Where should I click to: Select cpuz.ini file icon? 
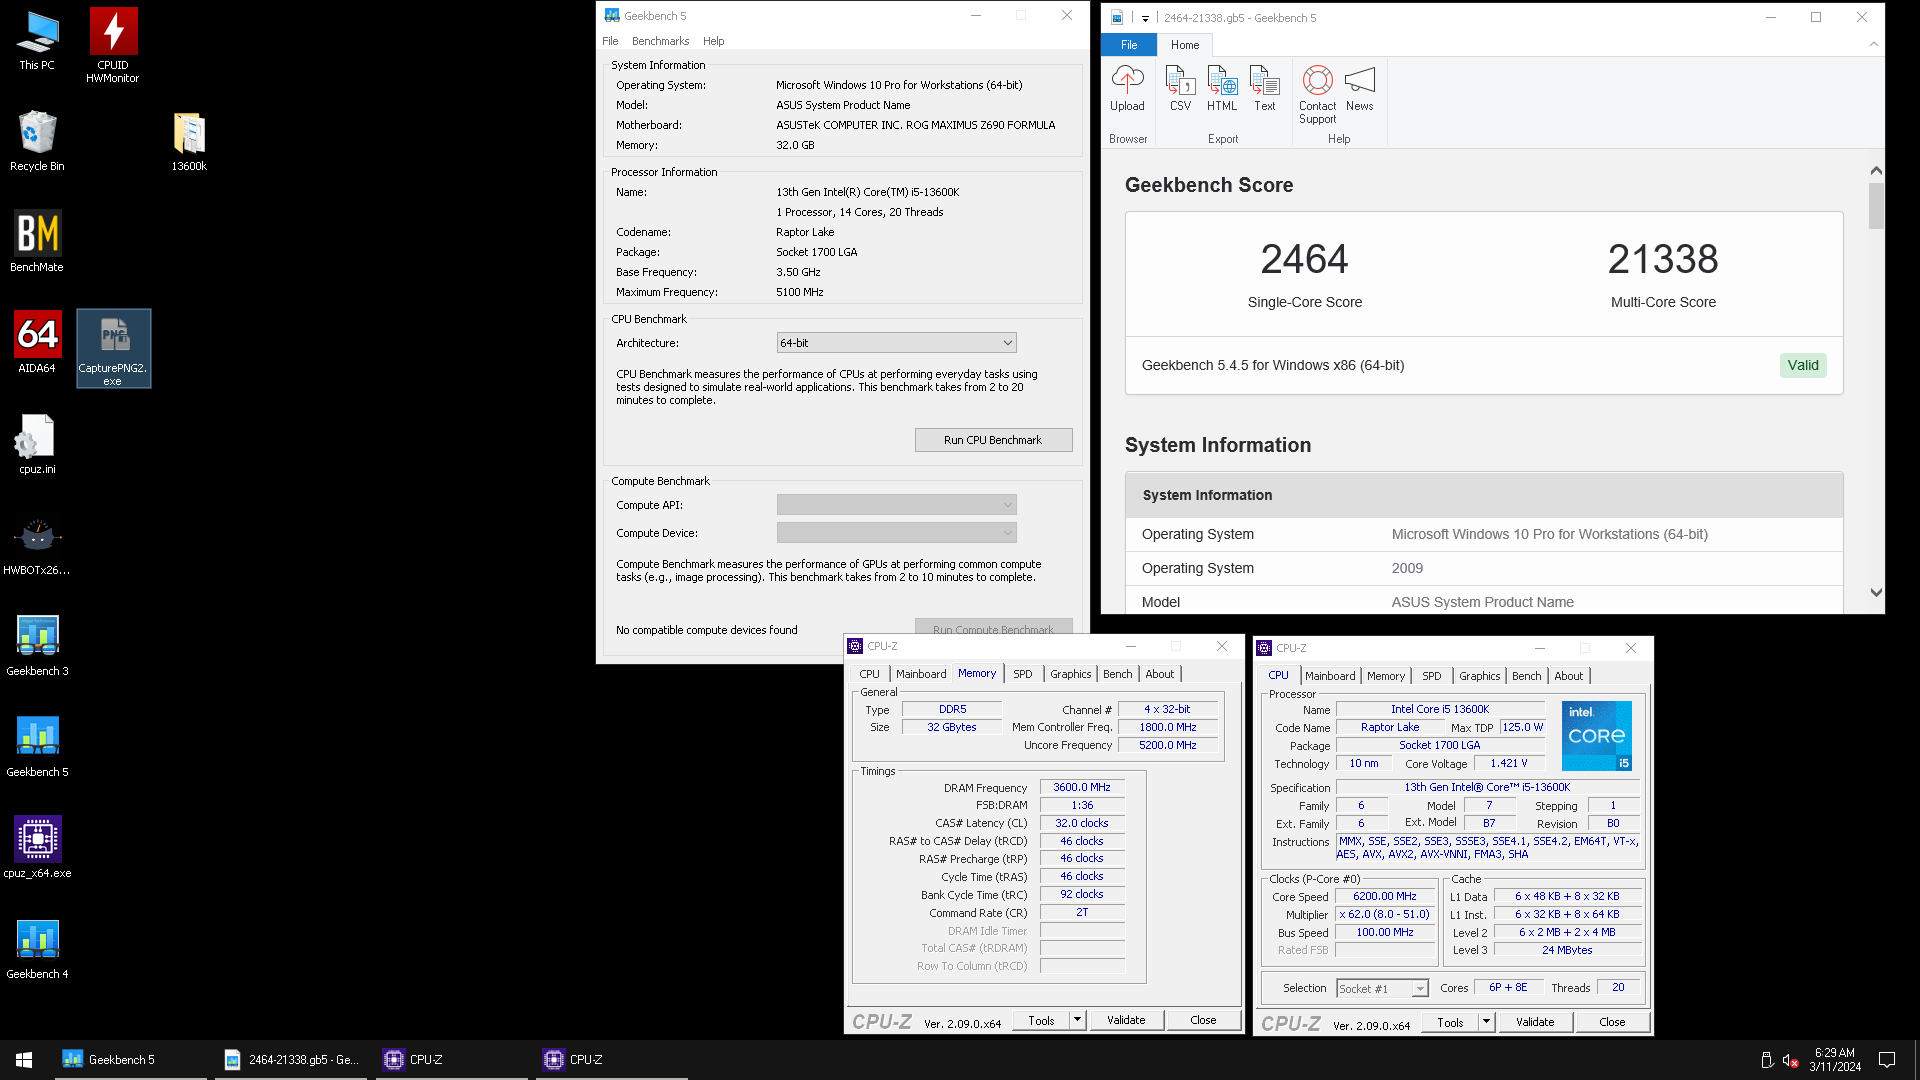click(x=37, y=444)
